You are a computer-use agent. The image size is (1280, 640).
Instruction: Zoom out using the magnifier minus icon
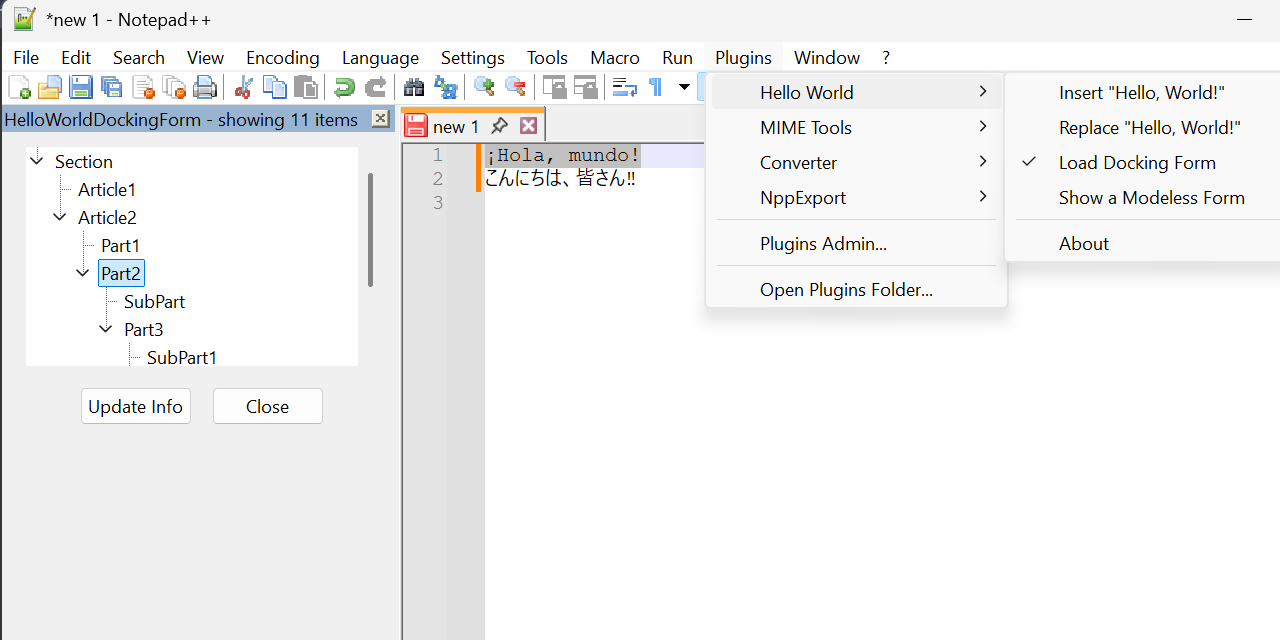pyautogui.click(x=515, y=87)
